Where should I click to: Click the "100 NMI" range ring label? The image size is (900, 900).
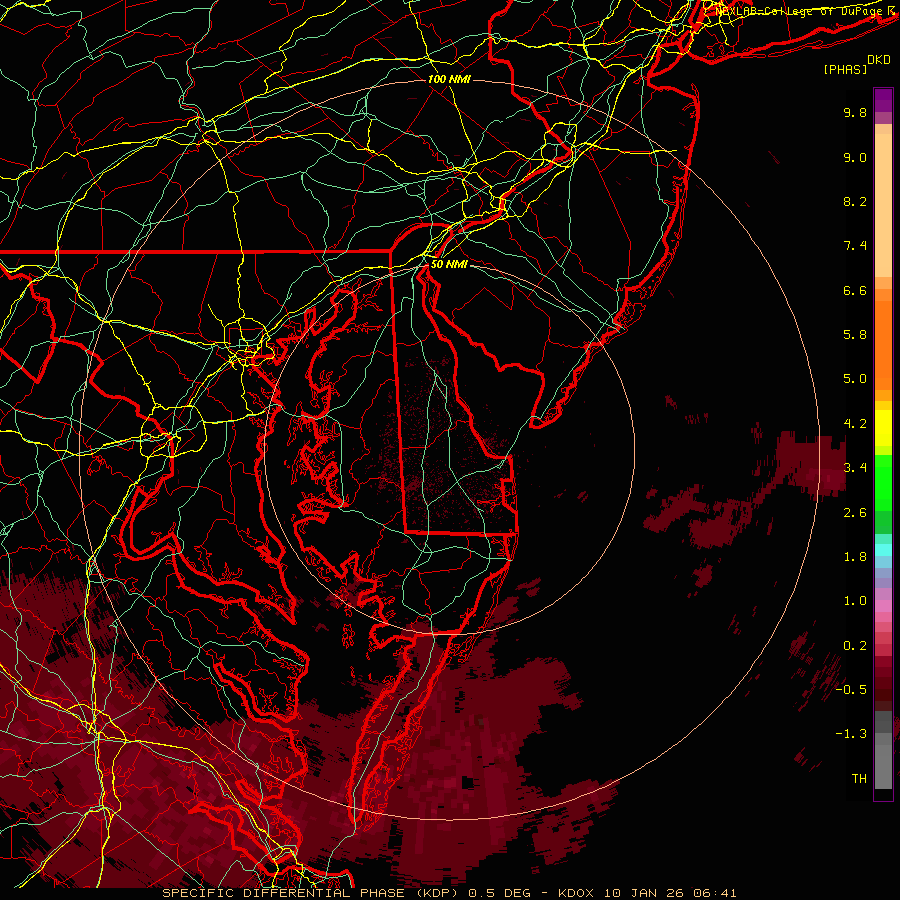(x=449, y=79)
